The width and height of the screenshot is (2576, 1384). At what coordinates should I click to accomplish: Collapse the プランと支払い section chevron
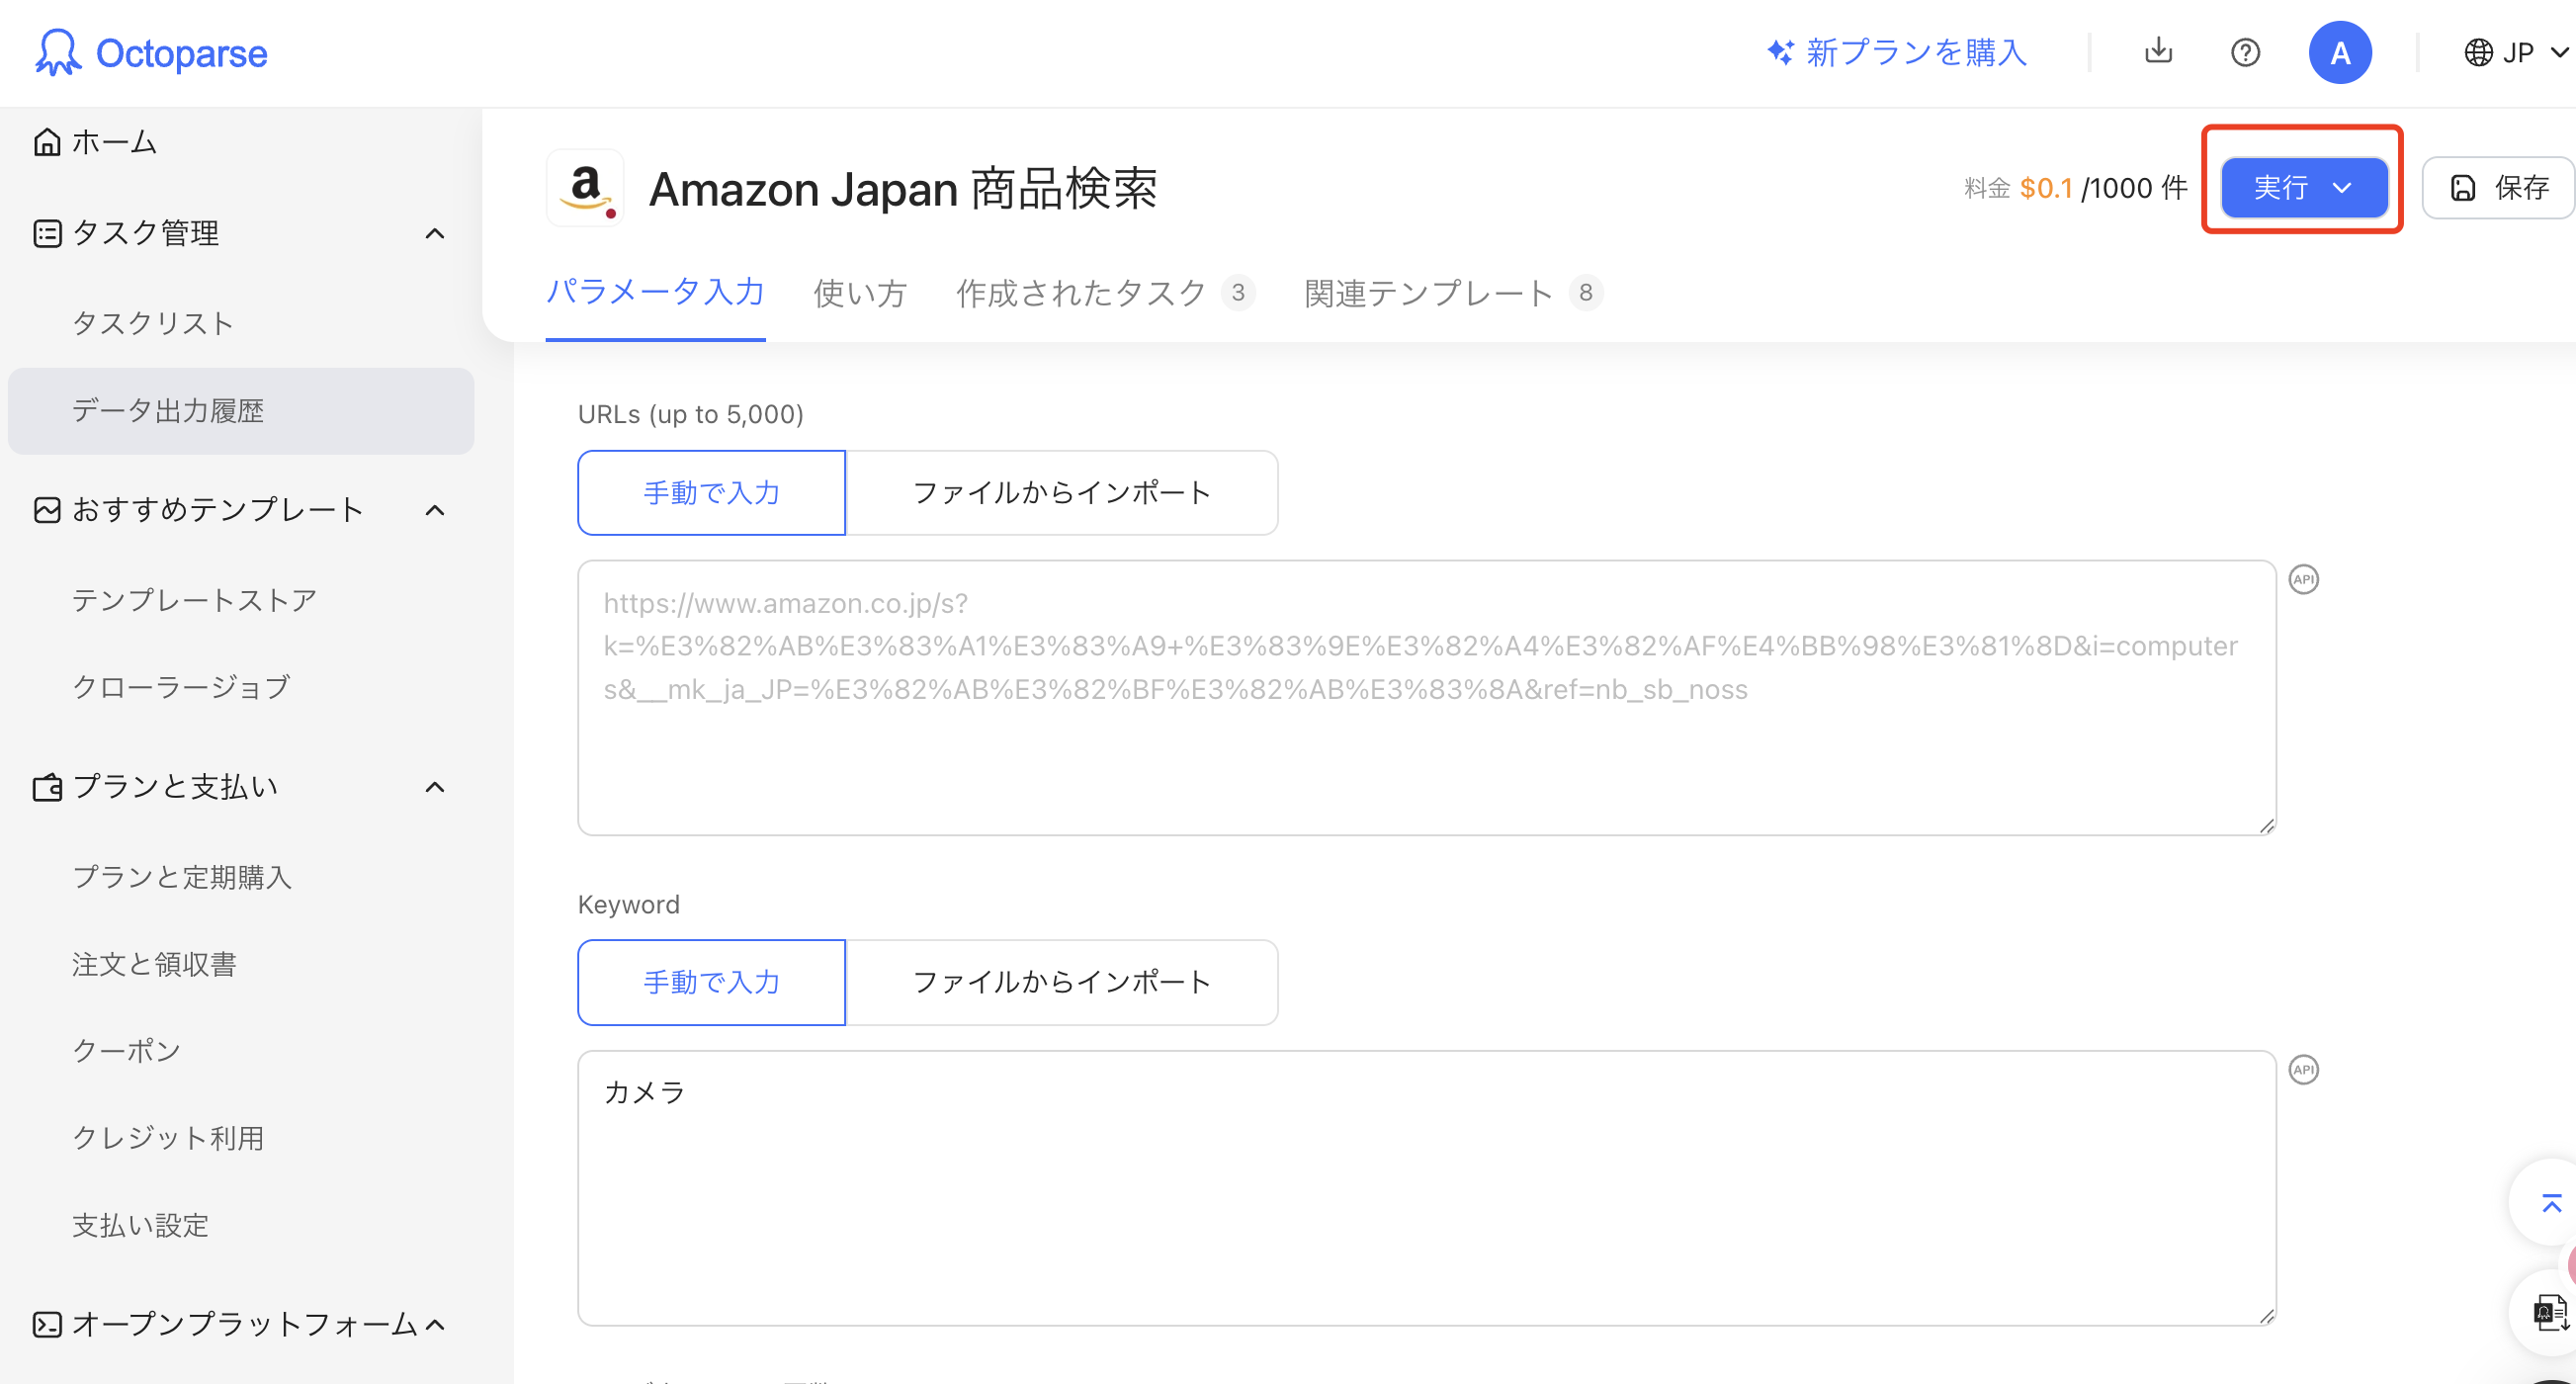pyautogui.click(x=434, y=787)
